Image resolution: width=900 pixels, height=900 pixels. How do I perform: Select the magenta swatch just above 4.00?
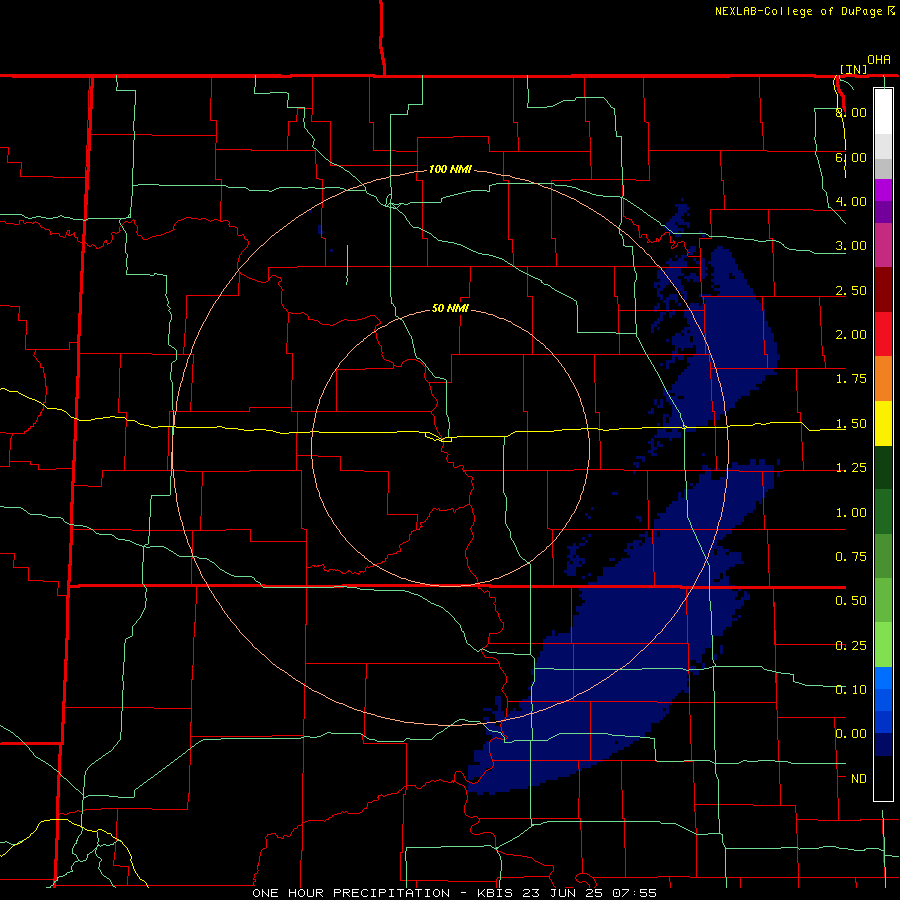(x=883, y=190)
